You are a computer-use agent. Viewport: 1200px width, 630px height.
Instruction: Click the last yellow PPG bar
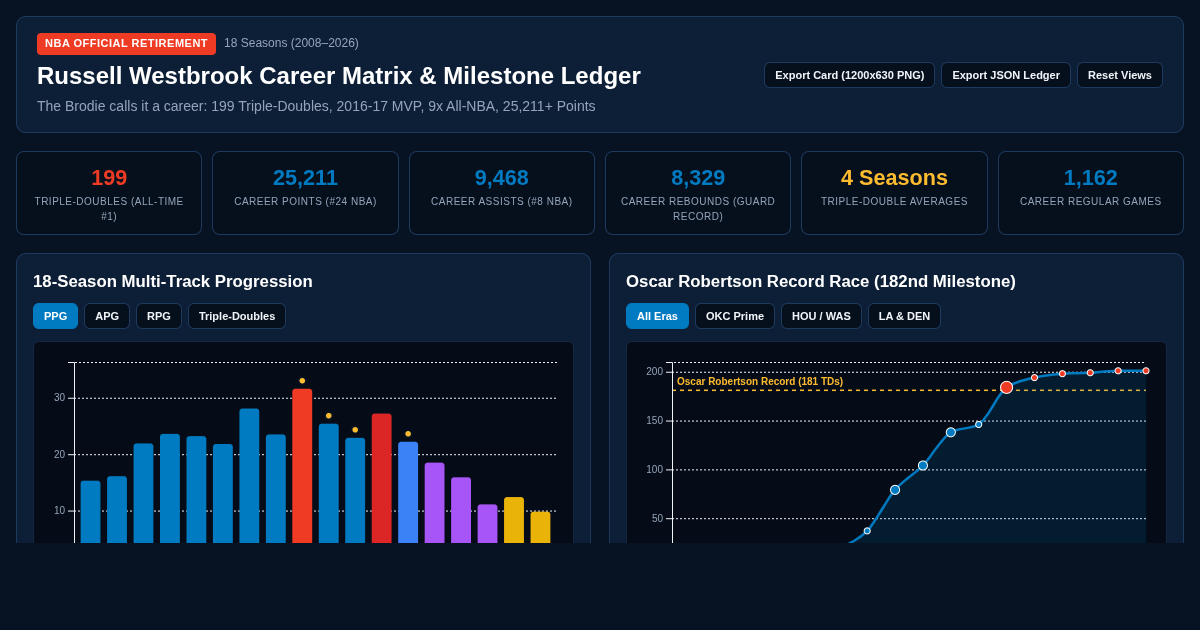pyautogui.click(x=540, y=527)
